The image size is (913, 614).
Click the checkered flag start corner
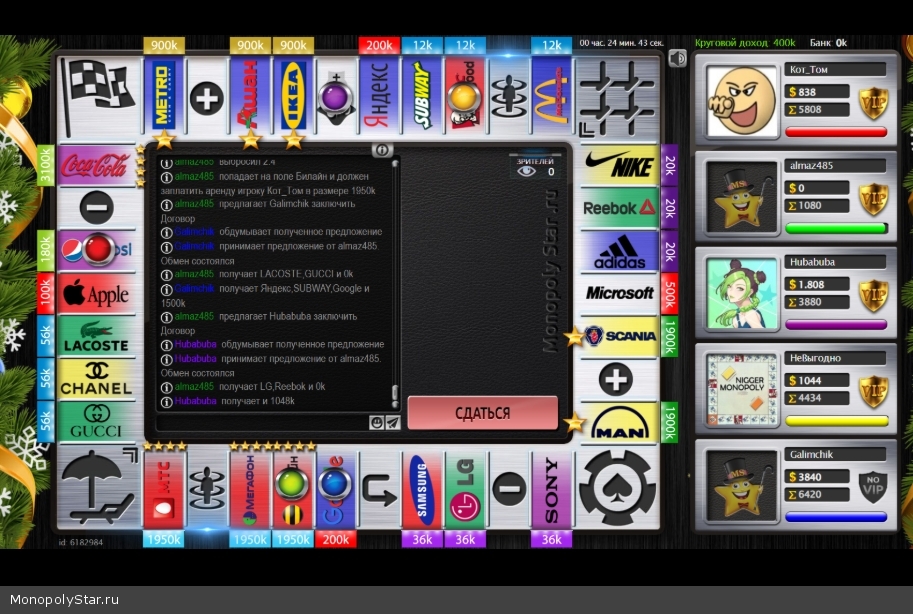point(98,97)
